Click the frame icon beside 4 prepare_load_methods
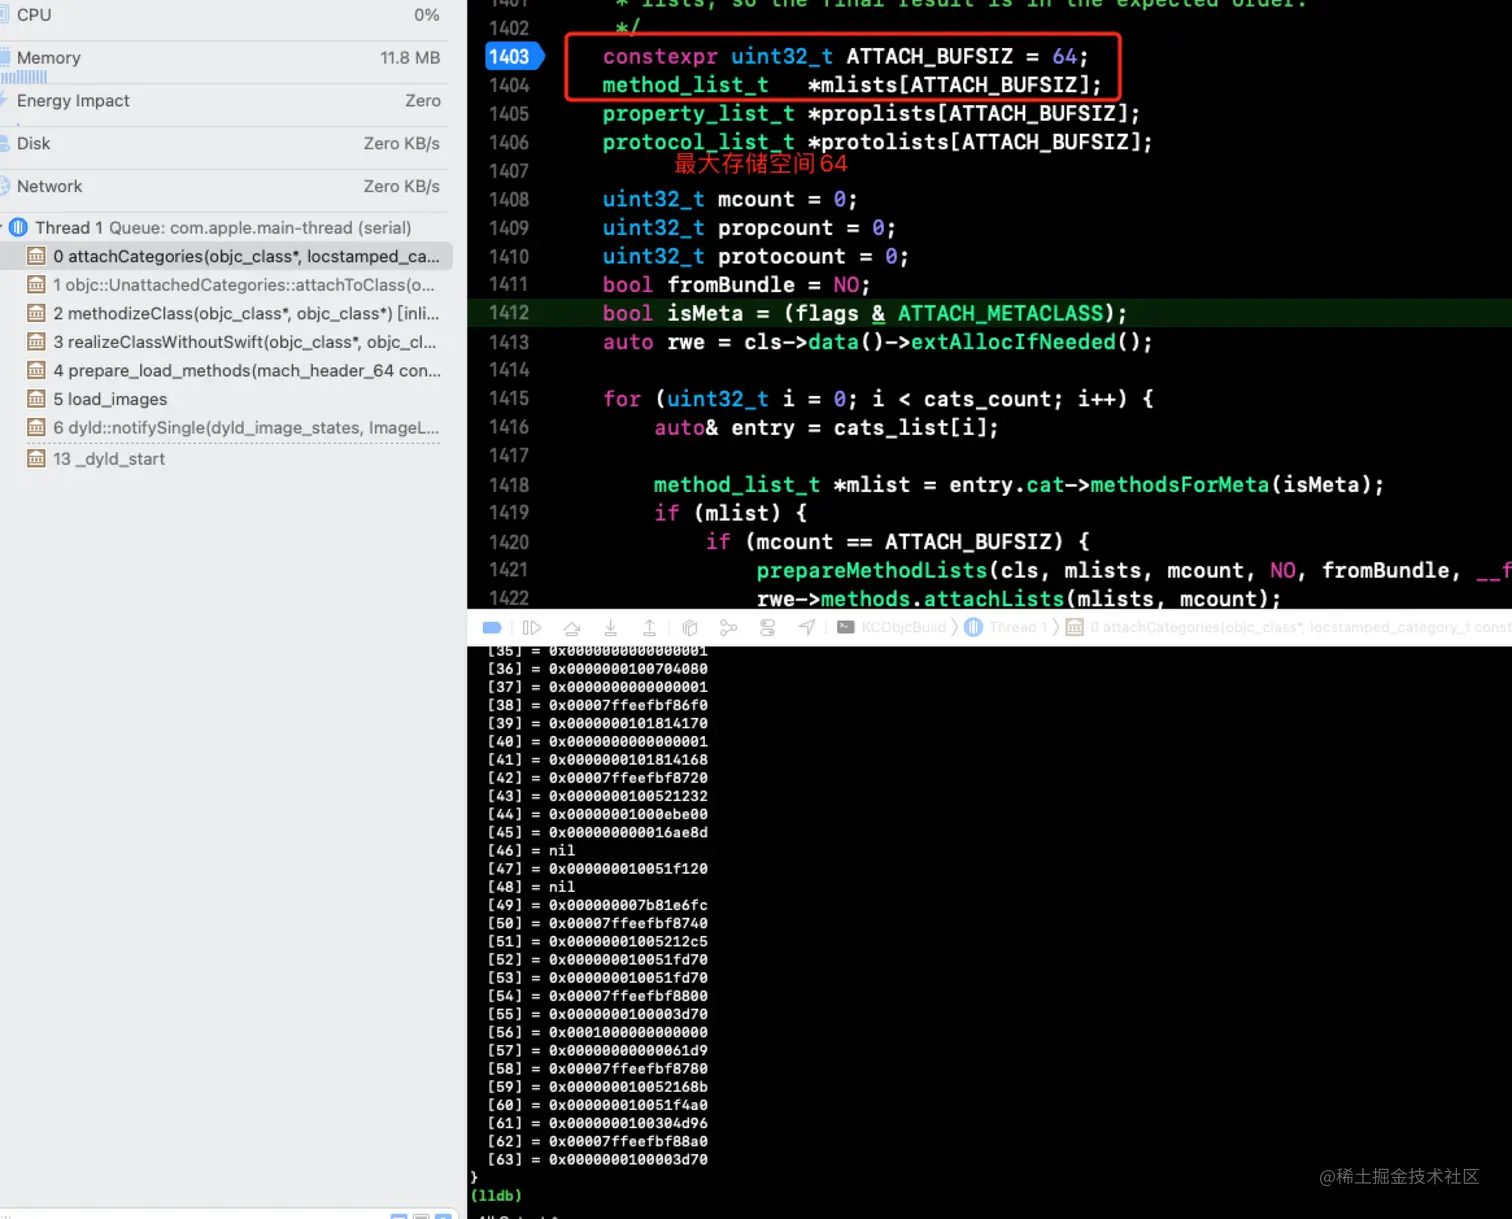This screenshot has height=1219, width=1512. point(36,370)
